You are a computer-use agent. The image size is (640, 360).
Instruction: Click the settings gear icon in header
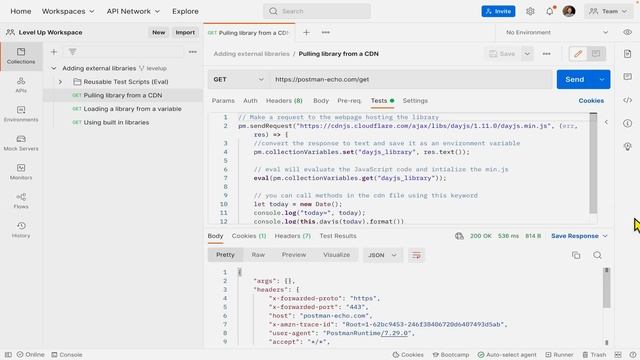530,11
